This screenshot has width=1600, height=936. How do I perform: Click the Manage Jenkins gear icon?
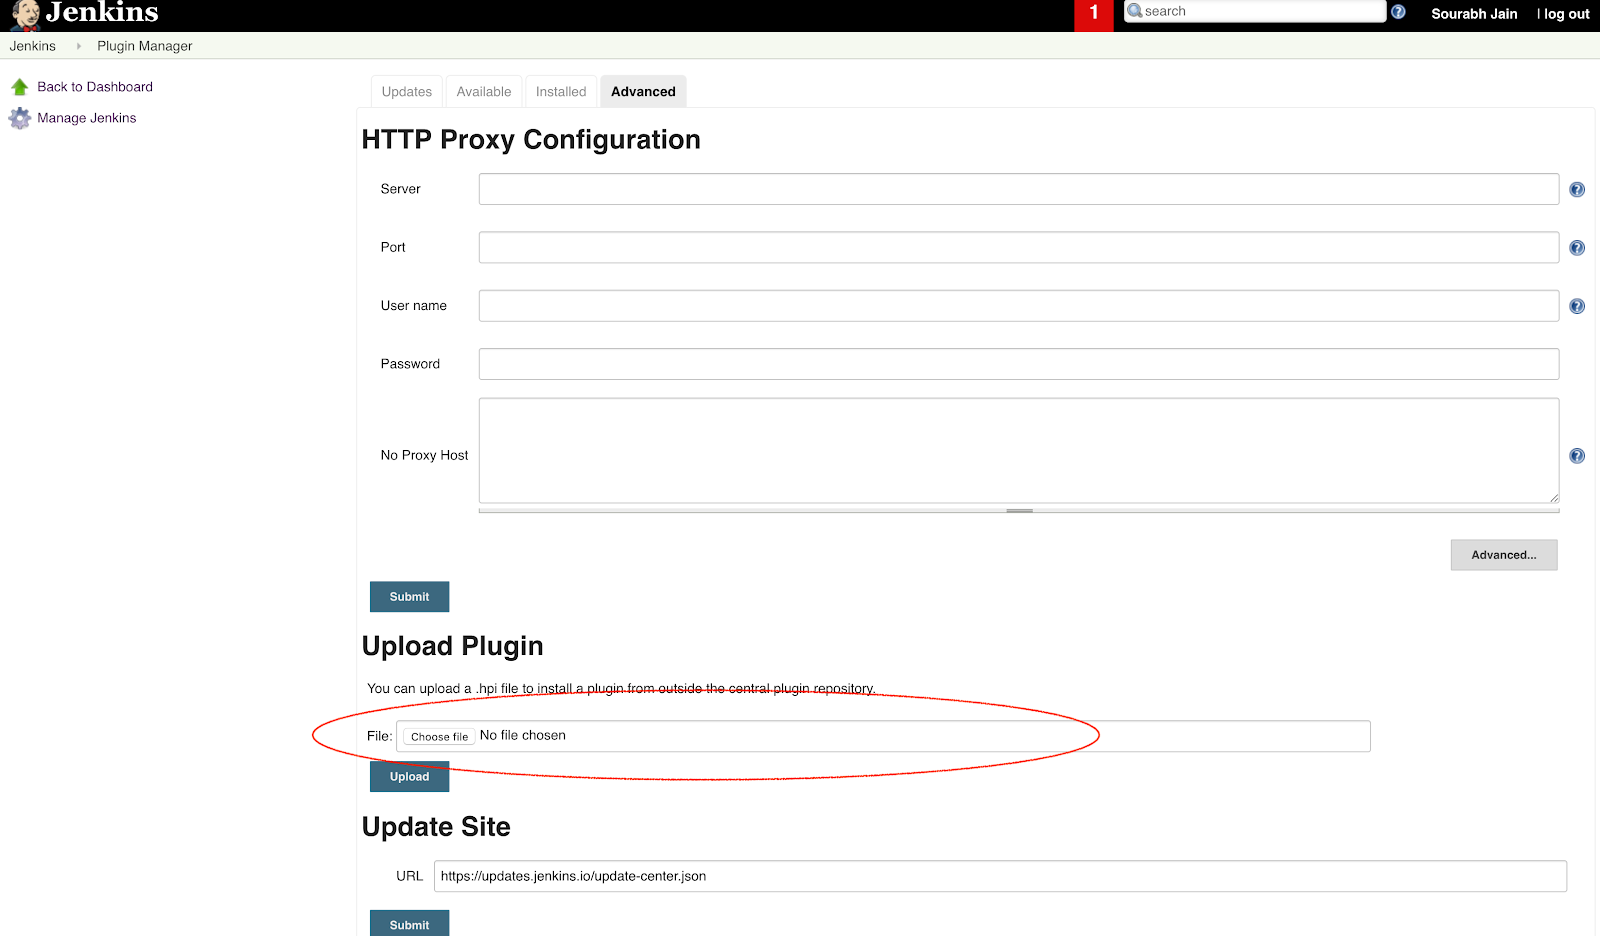(20, 118)
